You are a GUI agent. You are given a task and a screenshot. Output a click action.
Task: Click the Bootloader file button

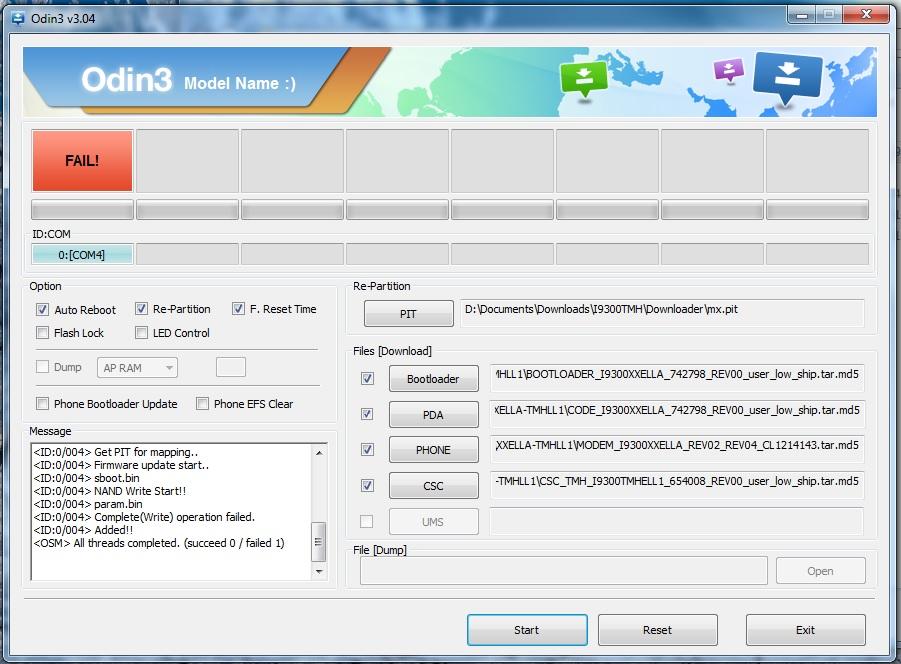(x=433, y=379)
